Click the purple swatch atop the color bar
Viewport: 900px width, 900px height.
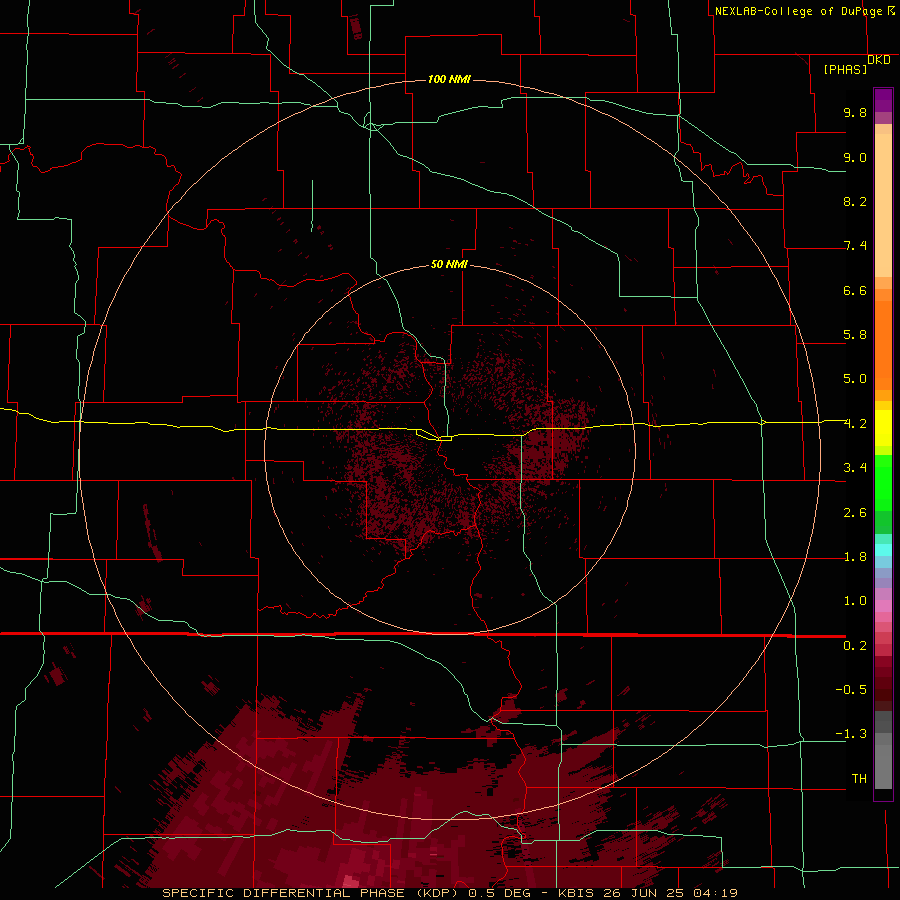pos(883,100)
